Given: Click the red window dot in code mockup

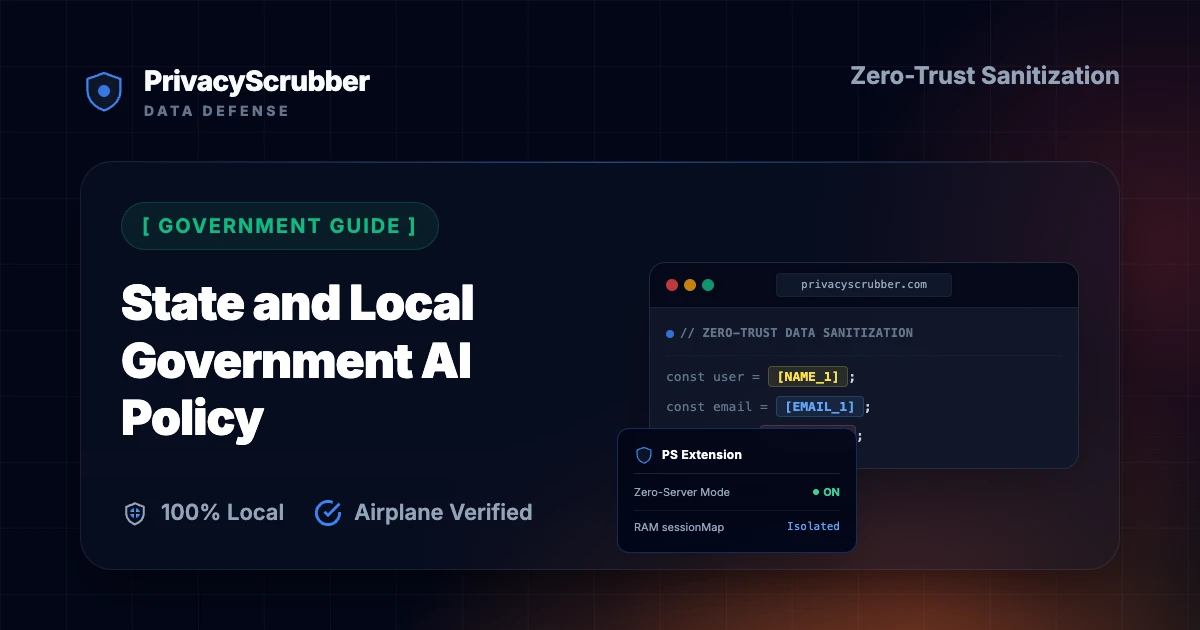Looking at the screenshot, I should [672, 285].
